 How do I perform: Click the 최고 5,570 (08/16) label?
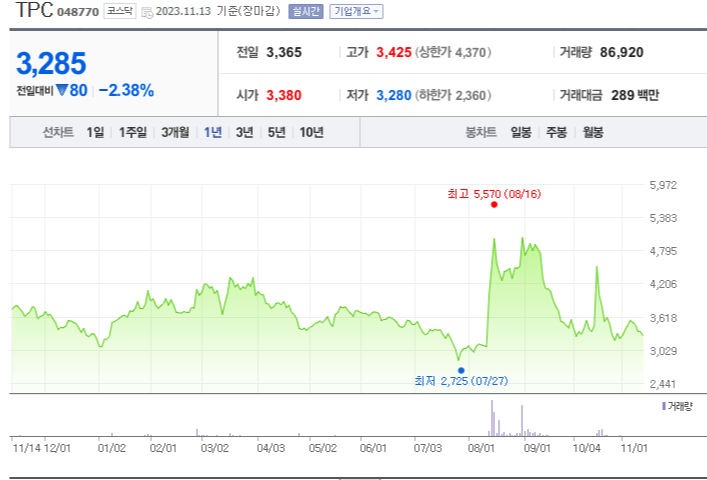pyautogui.click(x=494, y=194)
